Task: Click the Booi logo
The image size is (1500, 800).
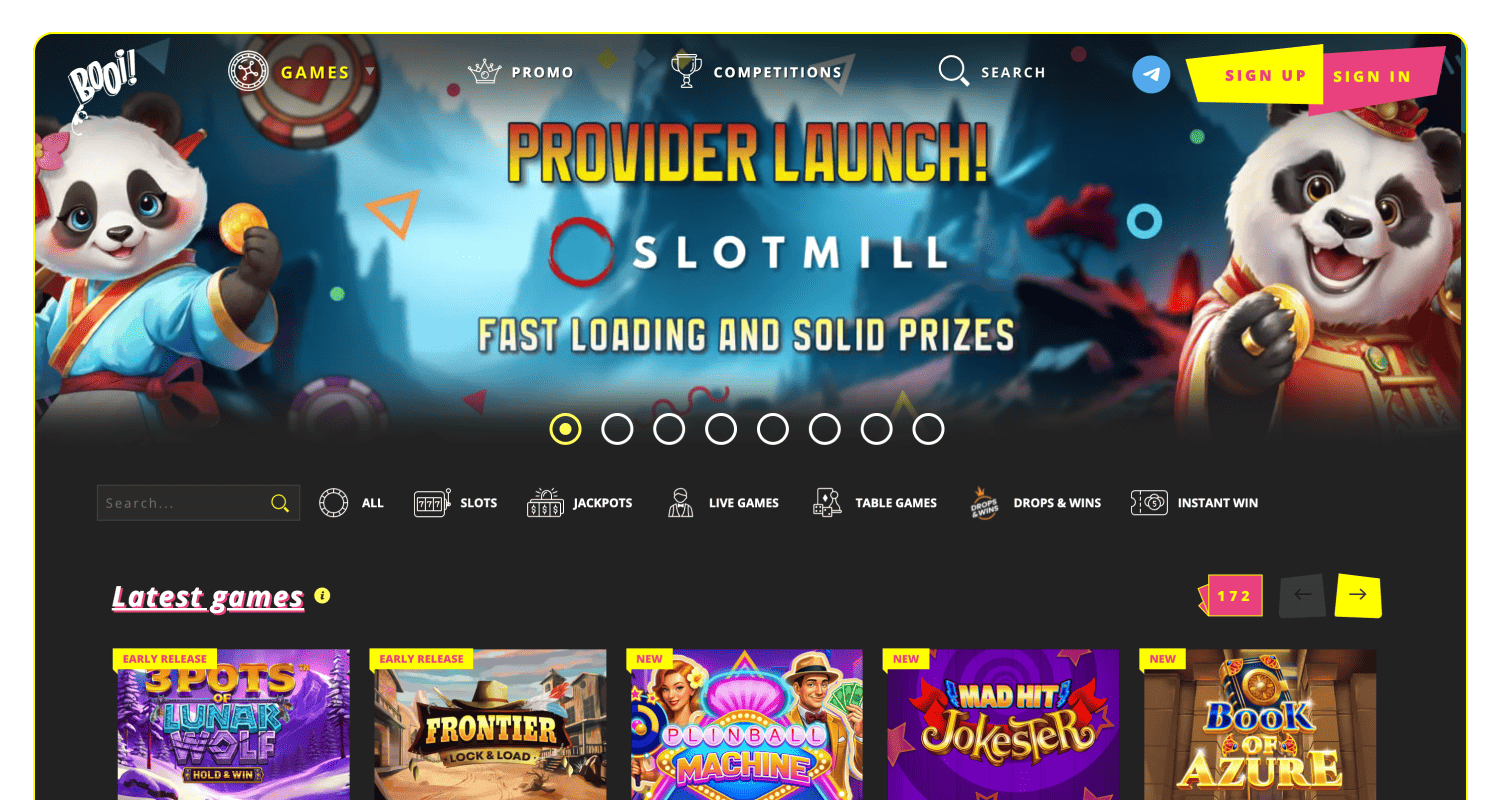Action: pyautogui.click(x=100, y=81)
